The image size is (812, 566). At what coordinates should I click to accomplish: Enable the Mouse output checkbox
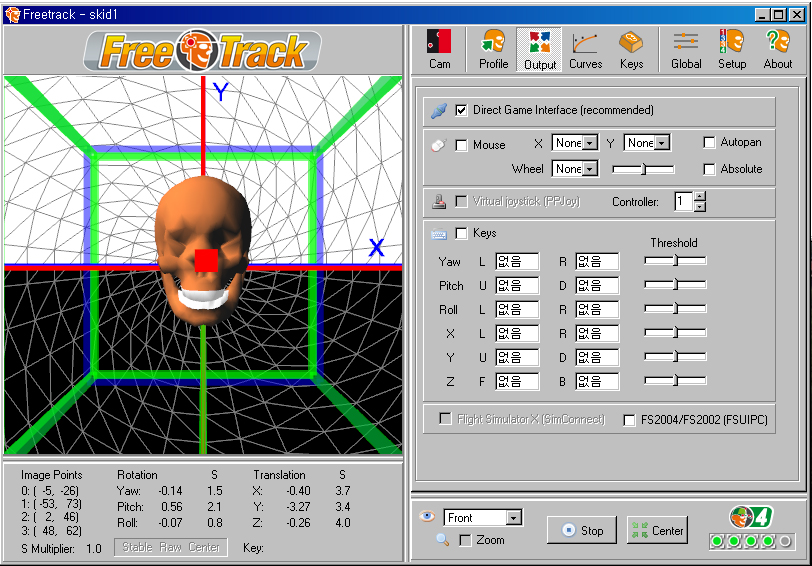[x=461, y=145]
